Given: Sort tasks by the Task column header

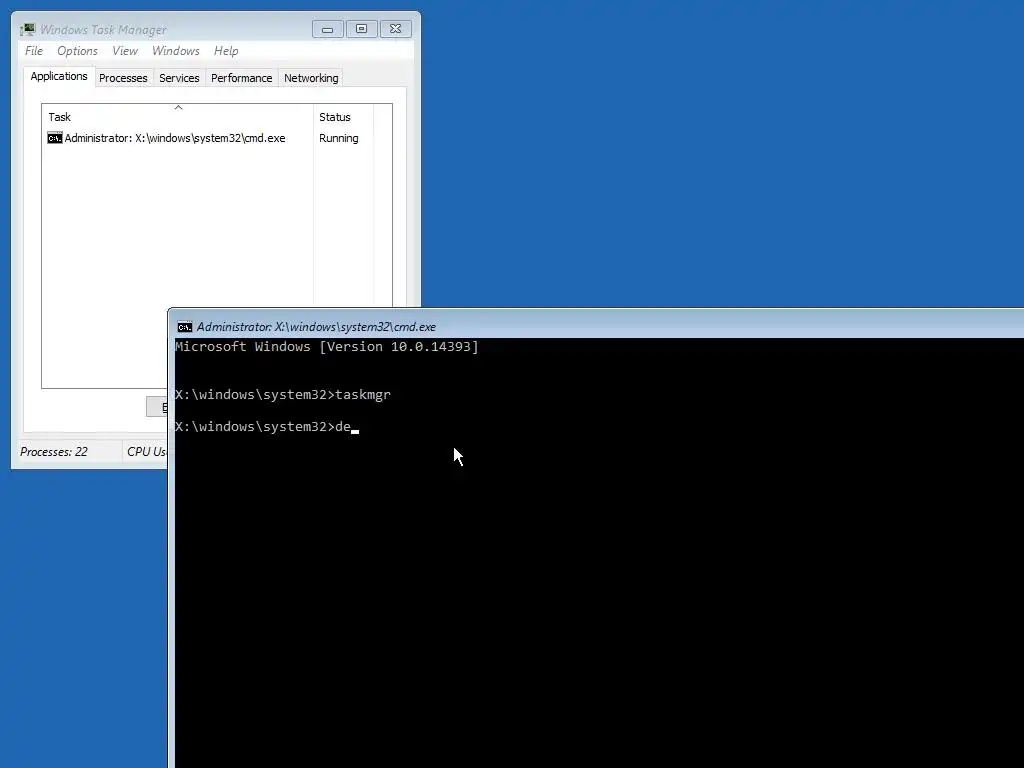Looking at the screenshot, I should [x=178, y=117].
